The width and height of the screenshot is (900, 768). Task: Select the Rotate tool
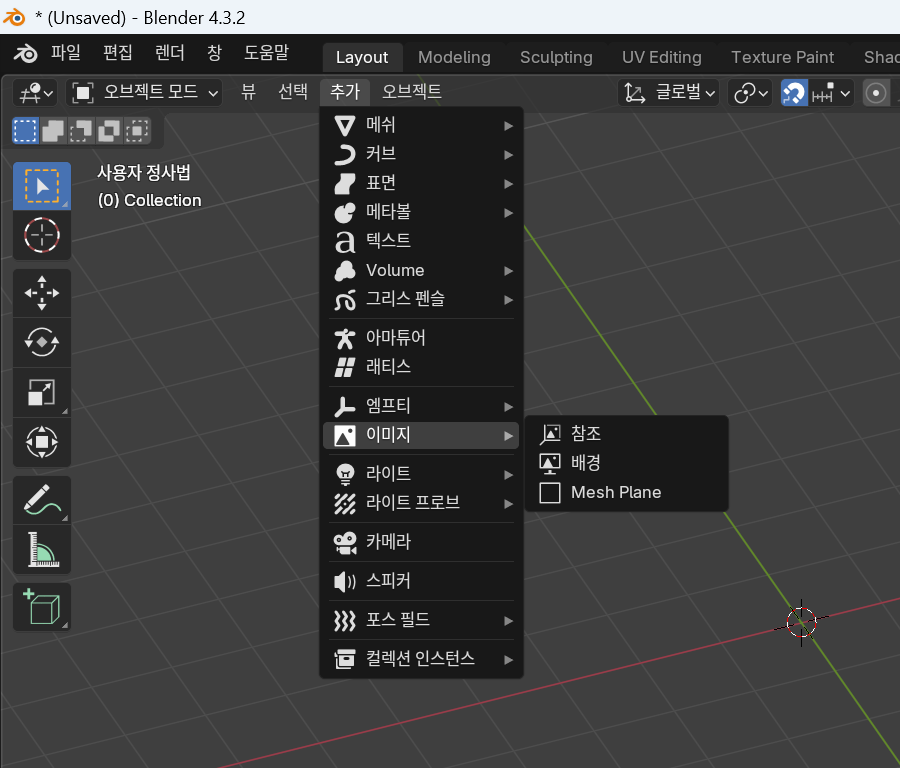[x=42, y=342]
